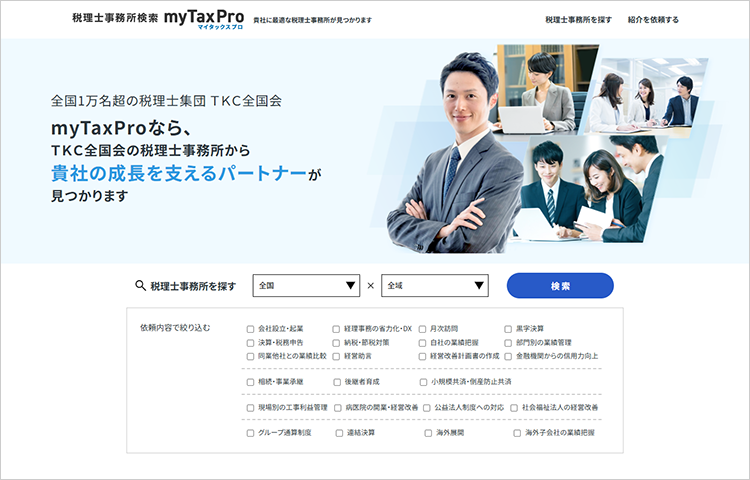Click the magnifying glass search icon

140,286
